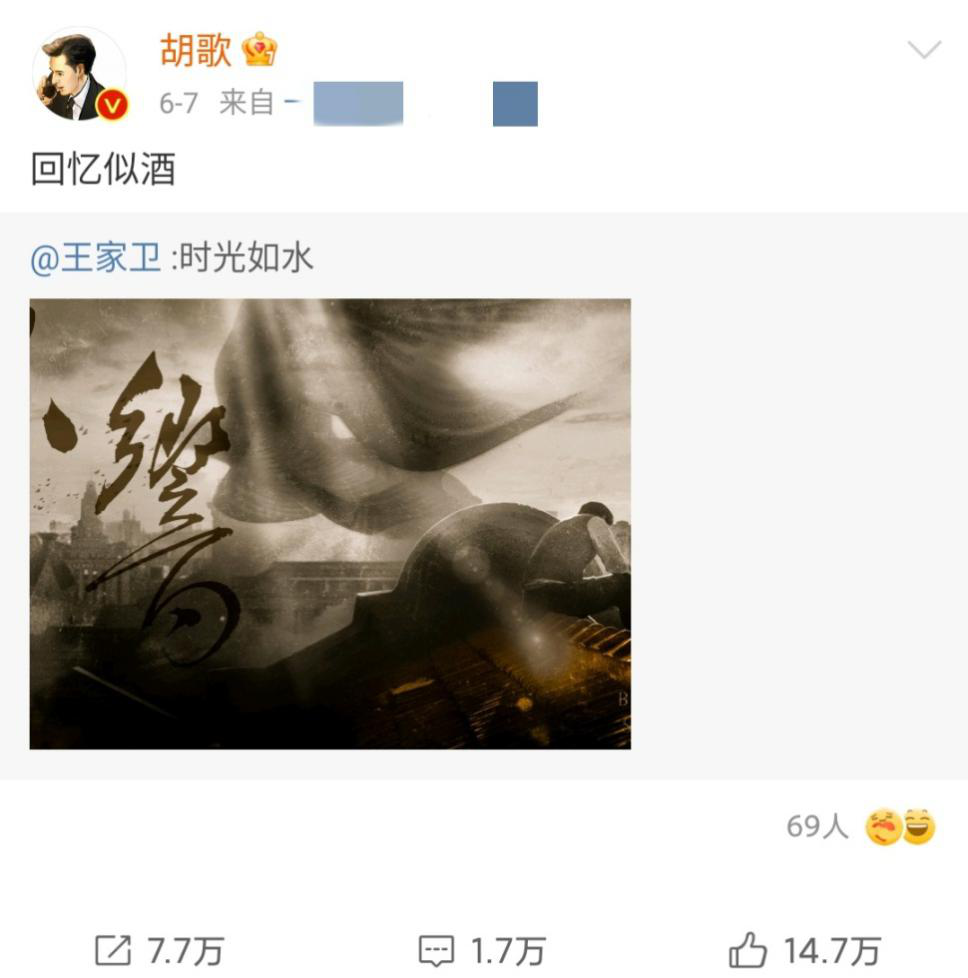The image size is (968, 978).
Task: Open the @王家卫 mention link
Action: point(95,257)
